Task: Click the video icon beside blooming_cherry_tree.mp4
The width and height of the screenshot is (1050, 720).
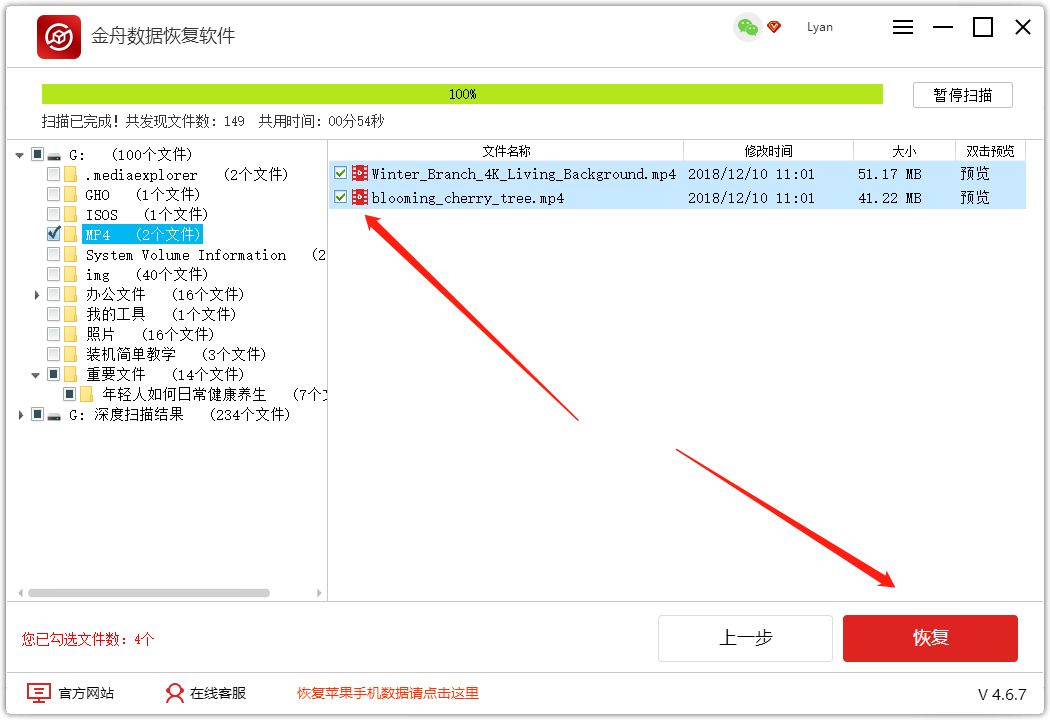Action: coord(358,197)
